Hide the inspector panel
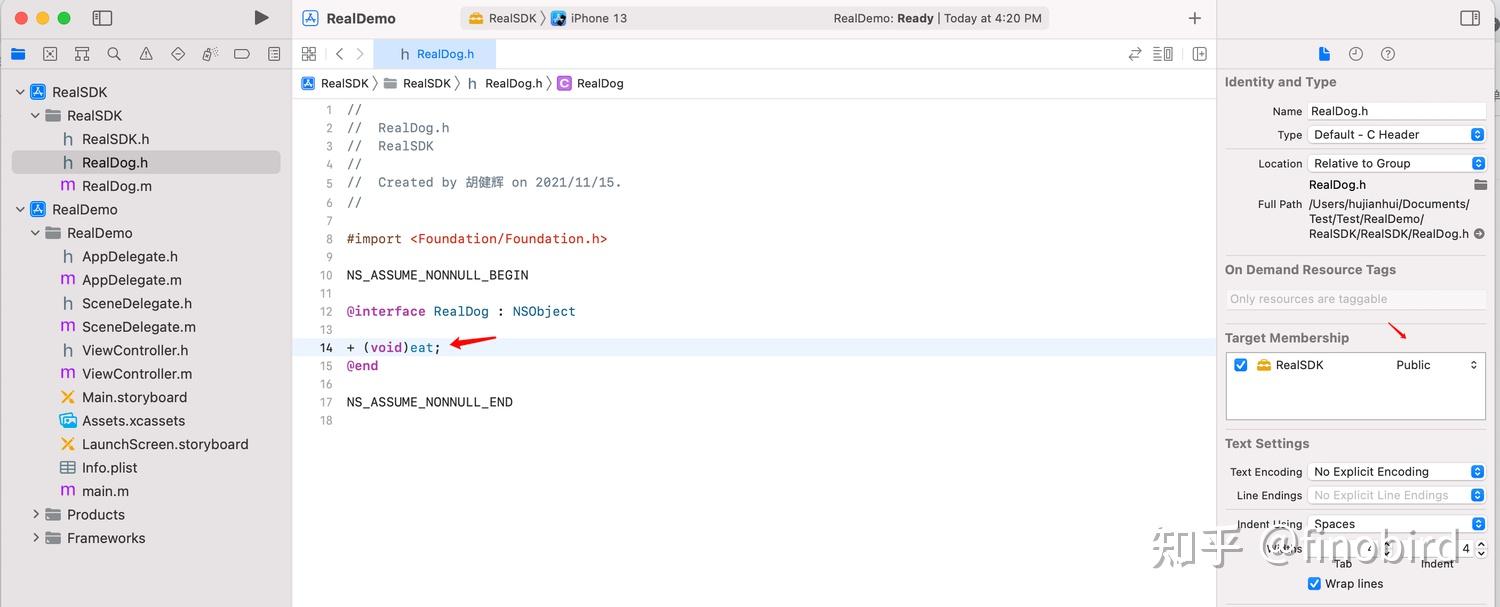Screen dimensions: 1500x607 (x=1470, y=18)
